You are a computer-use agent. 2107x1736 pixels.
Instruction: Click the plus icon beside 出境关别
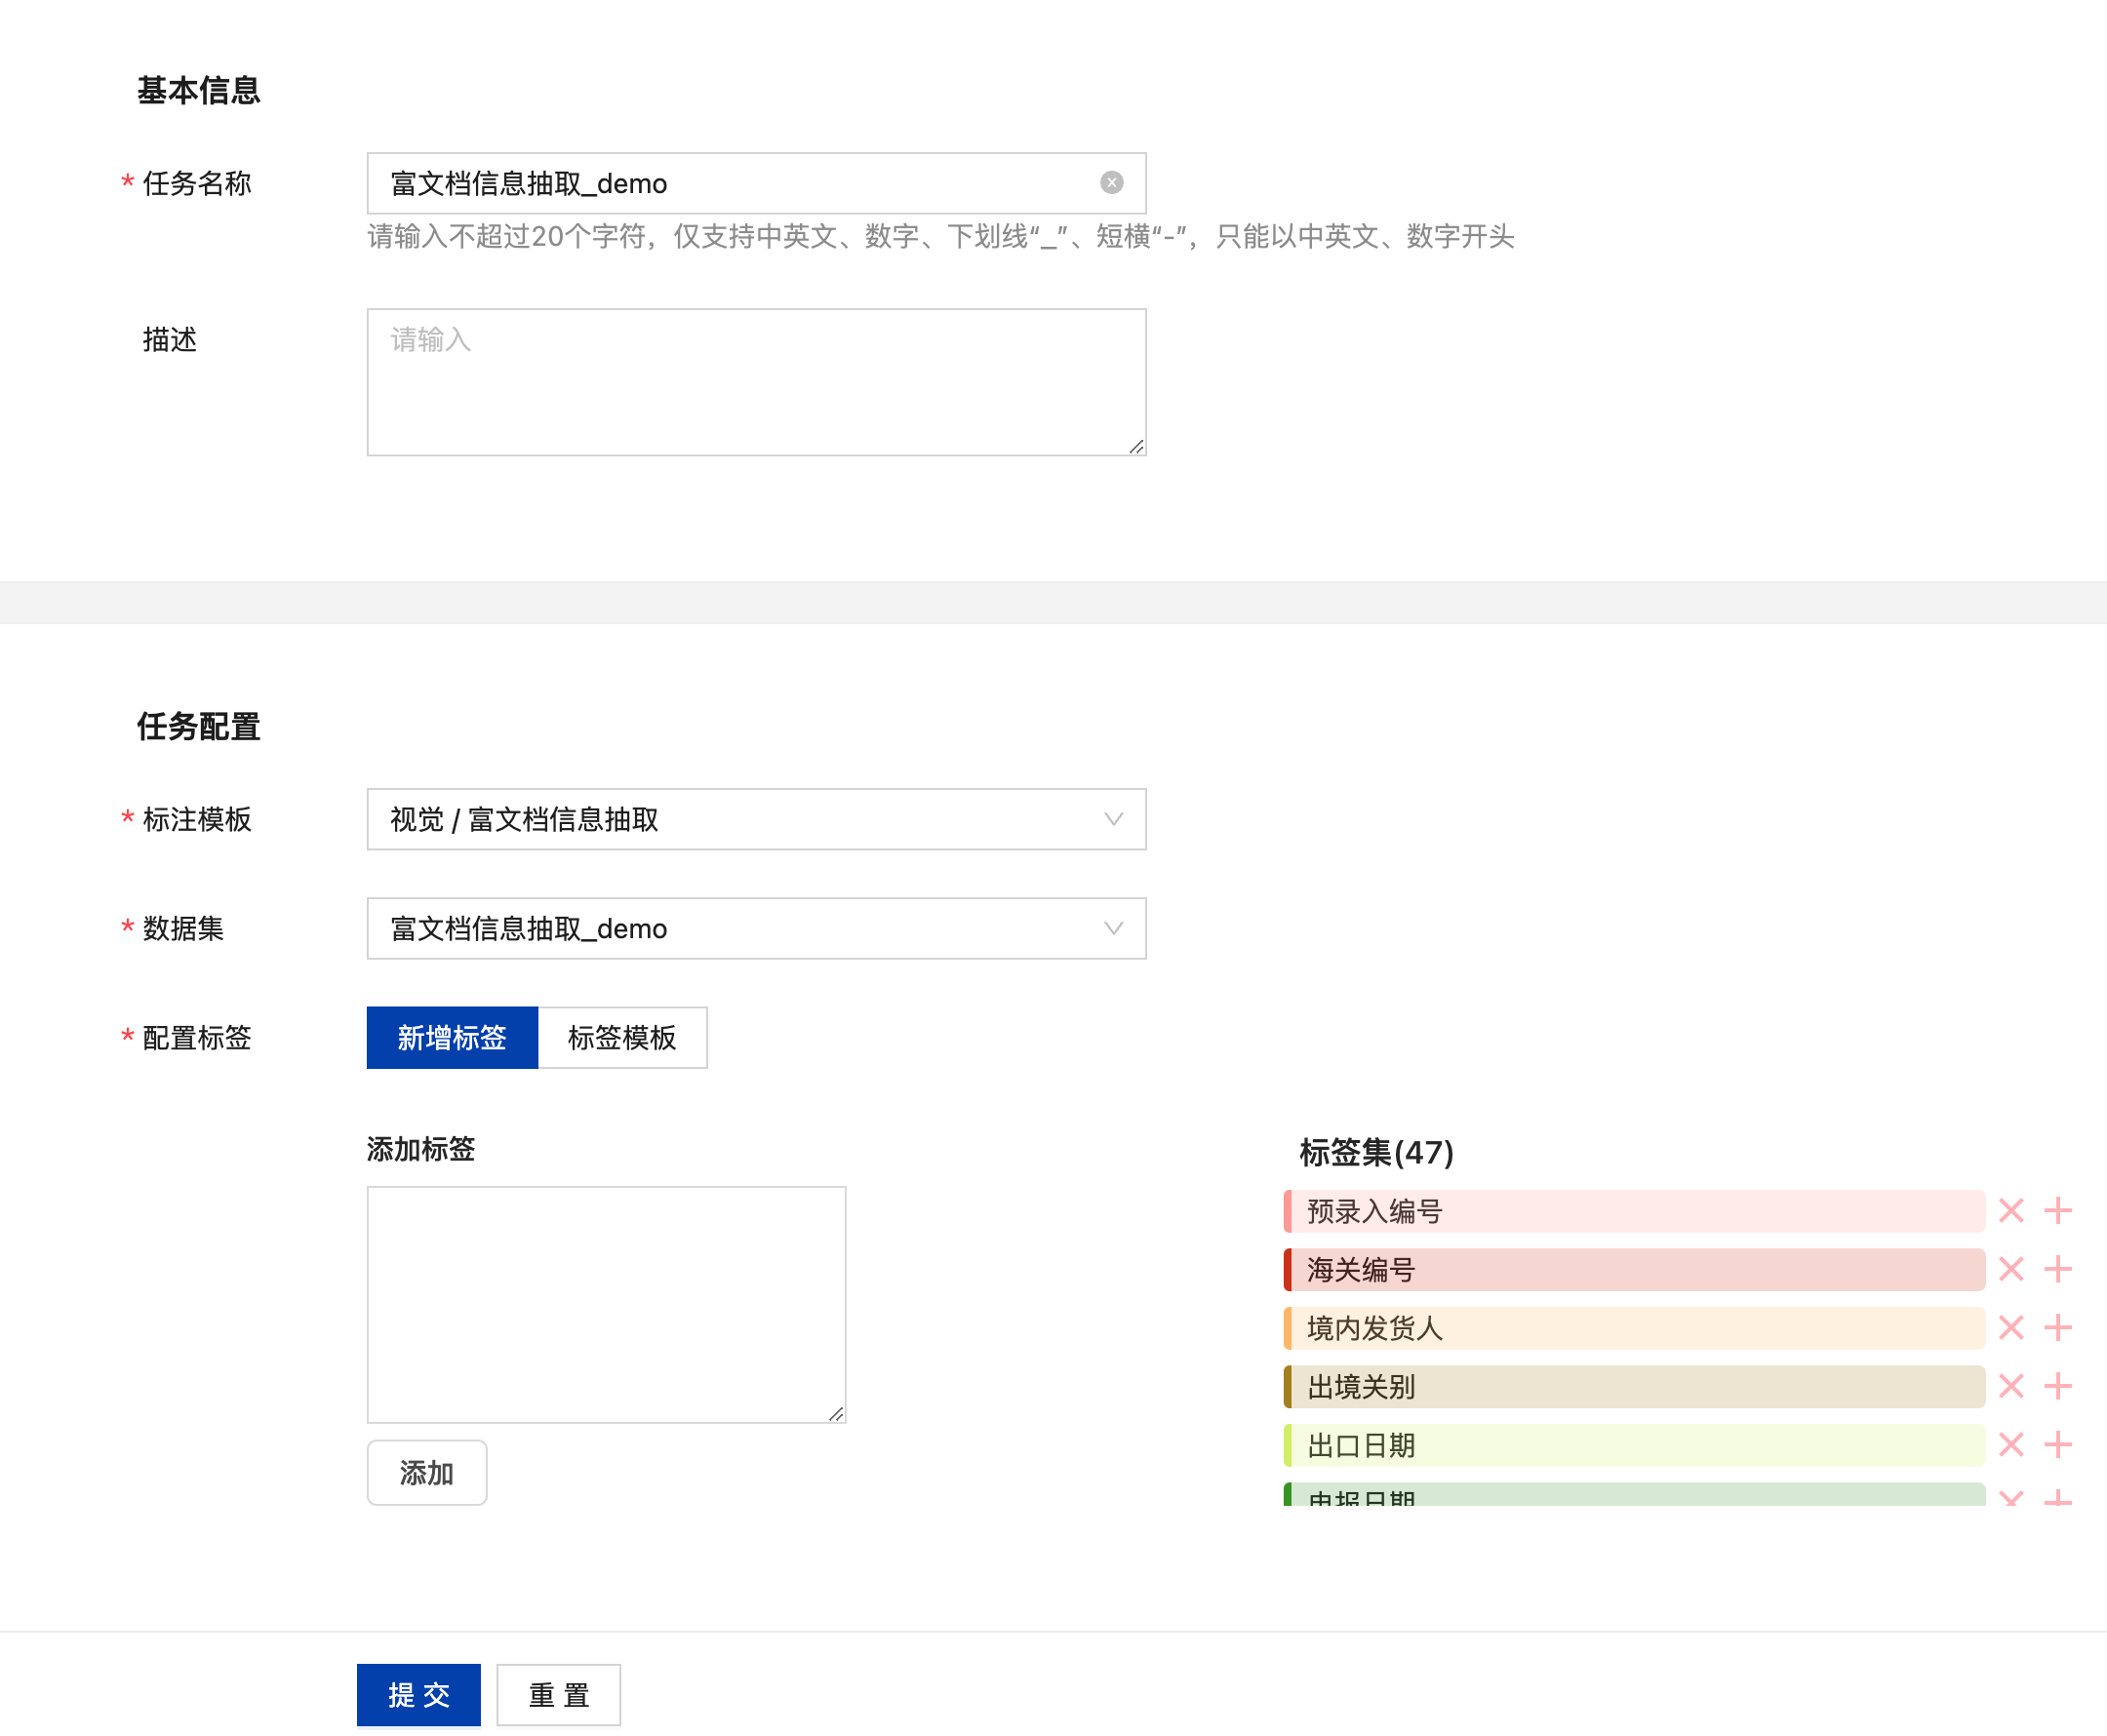[2058, 1386]
